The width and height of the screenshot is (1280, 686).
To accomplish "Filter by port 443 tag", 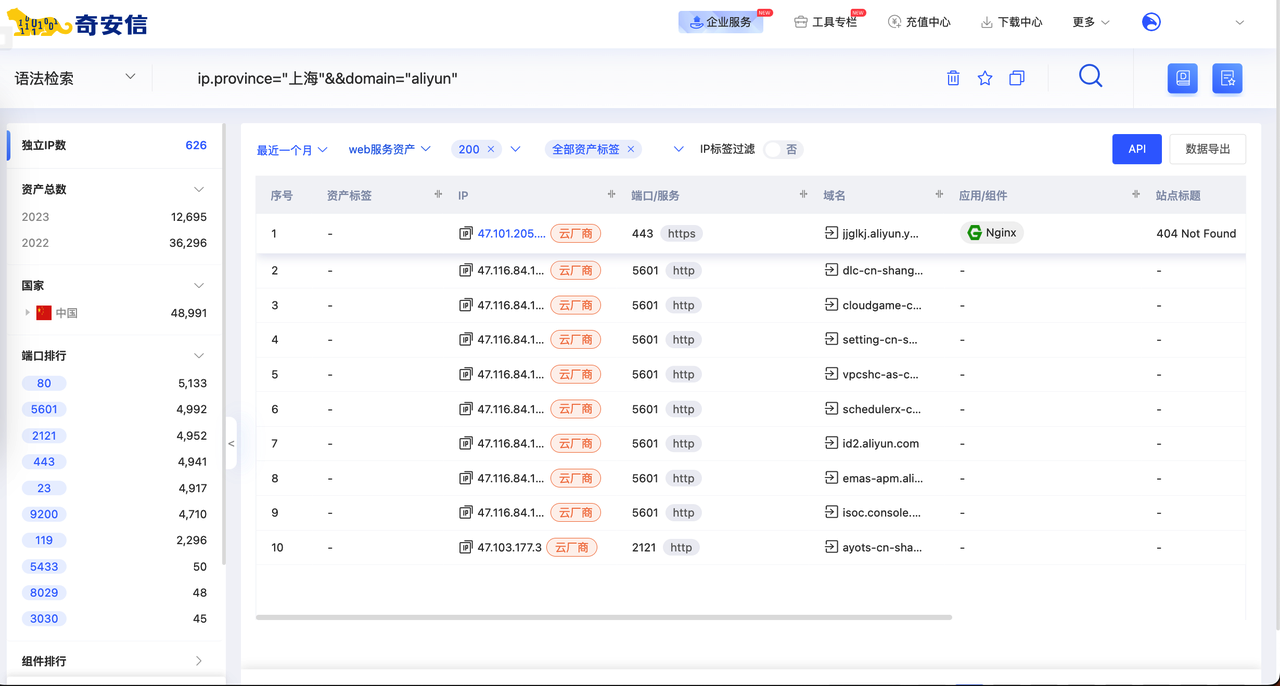I will (x=44, y=462).
